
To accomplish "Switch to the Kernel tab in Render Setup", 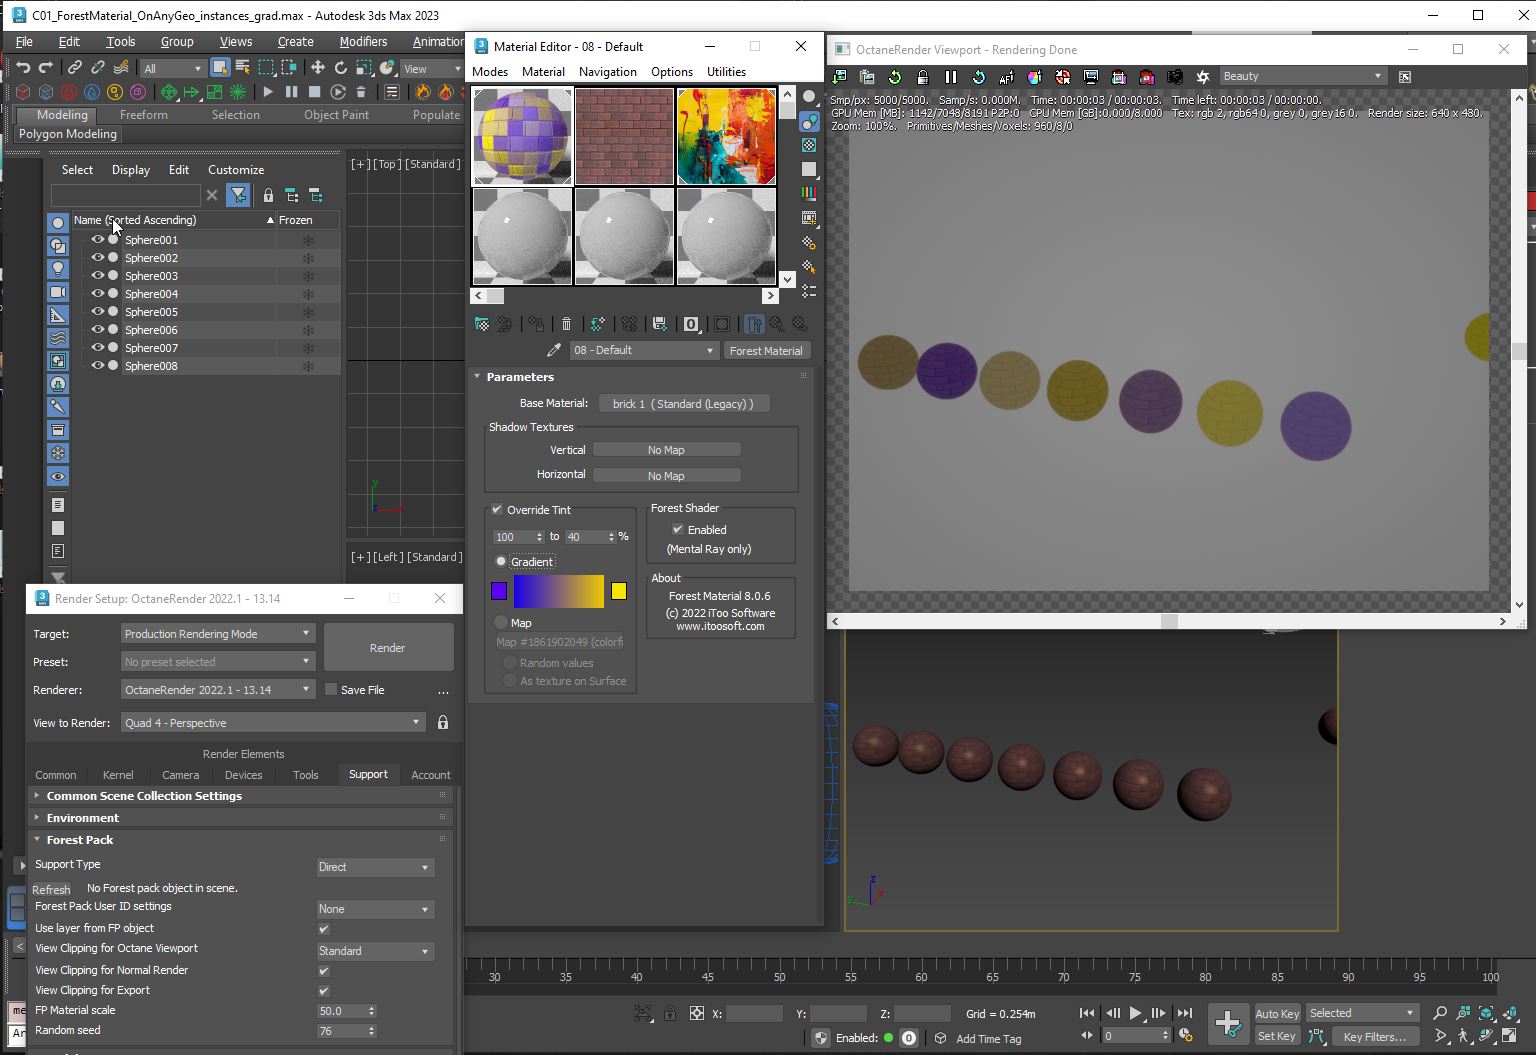I will 118,775.
